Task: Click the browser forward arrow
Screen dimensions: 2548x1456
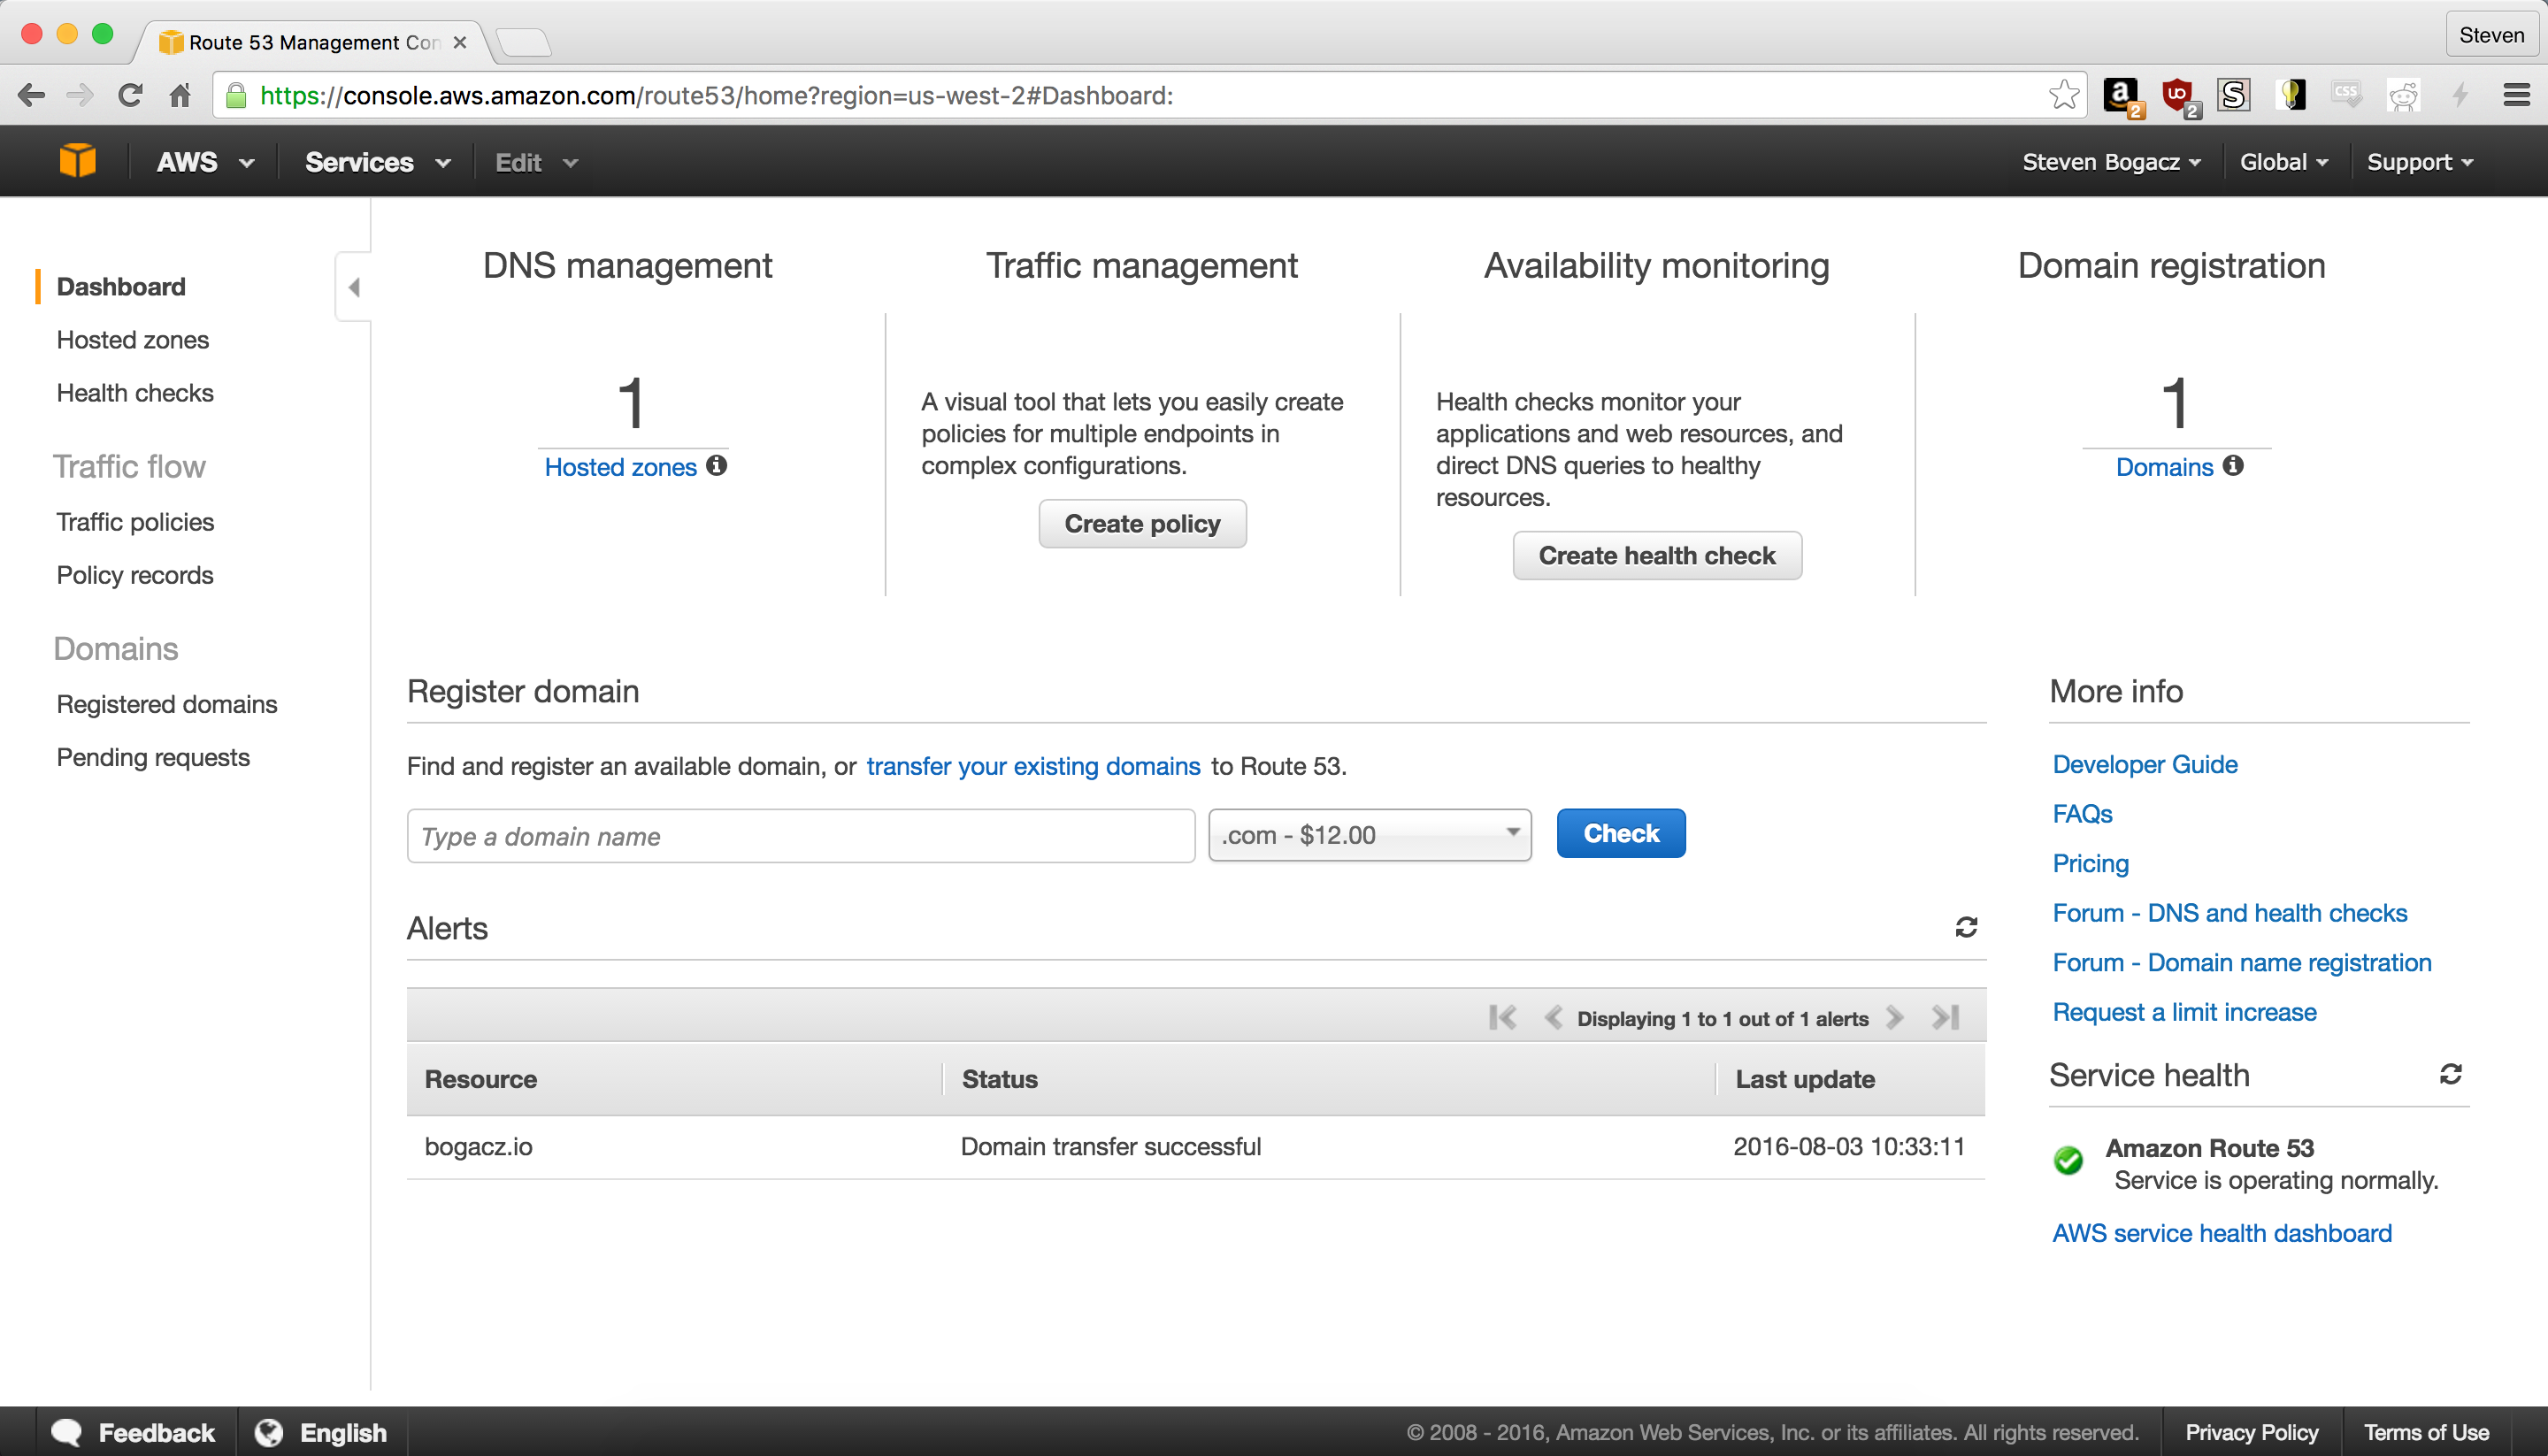Action: [x=79, y=96]
